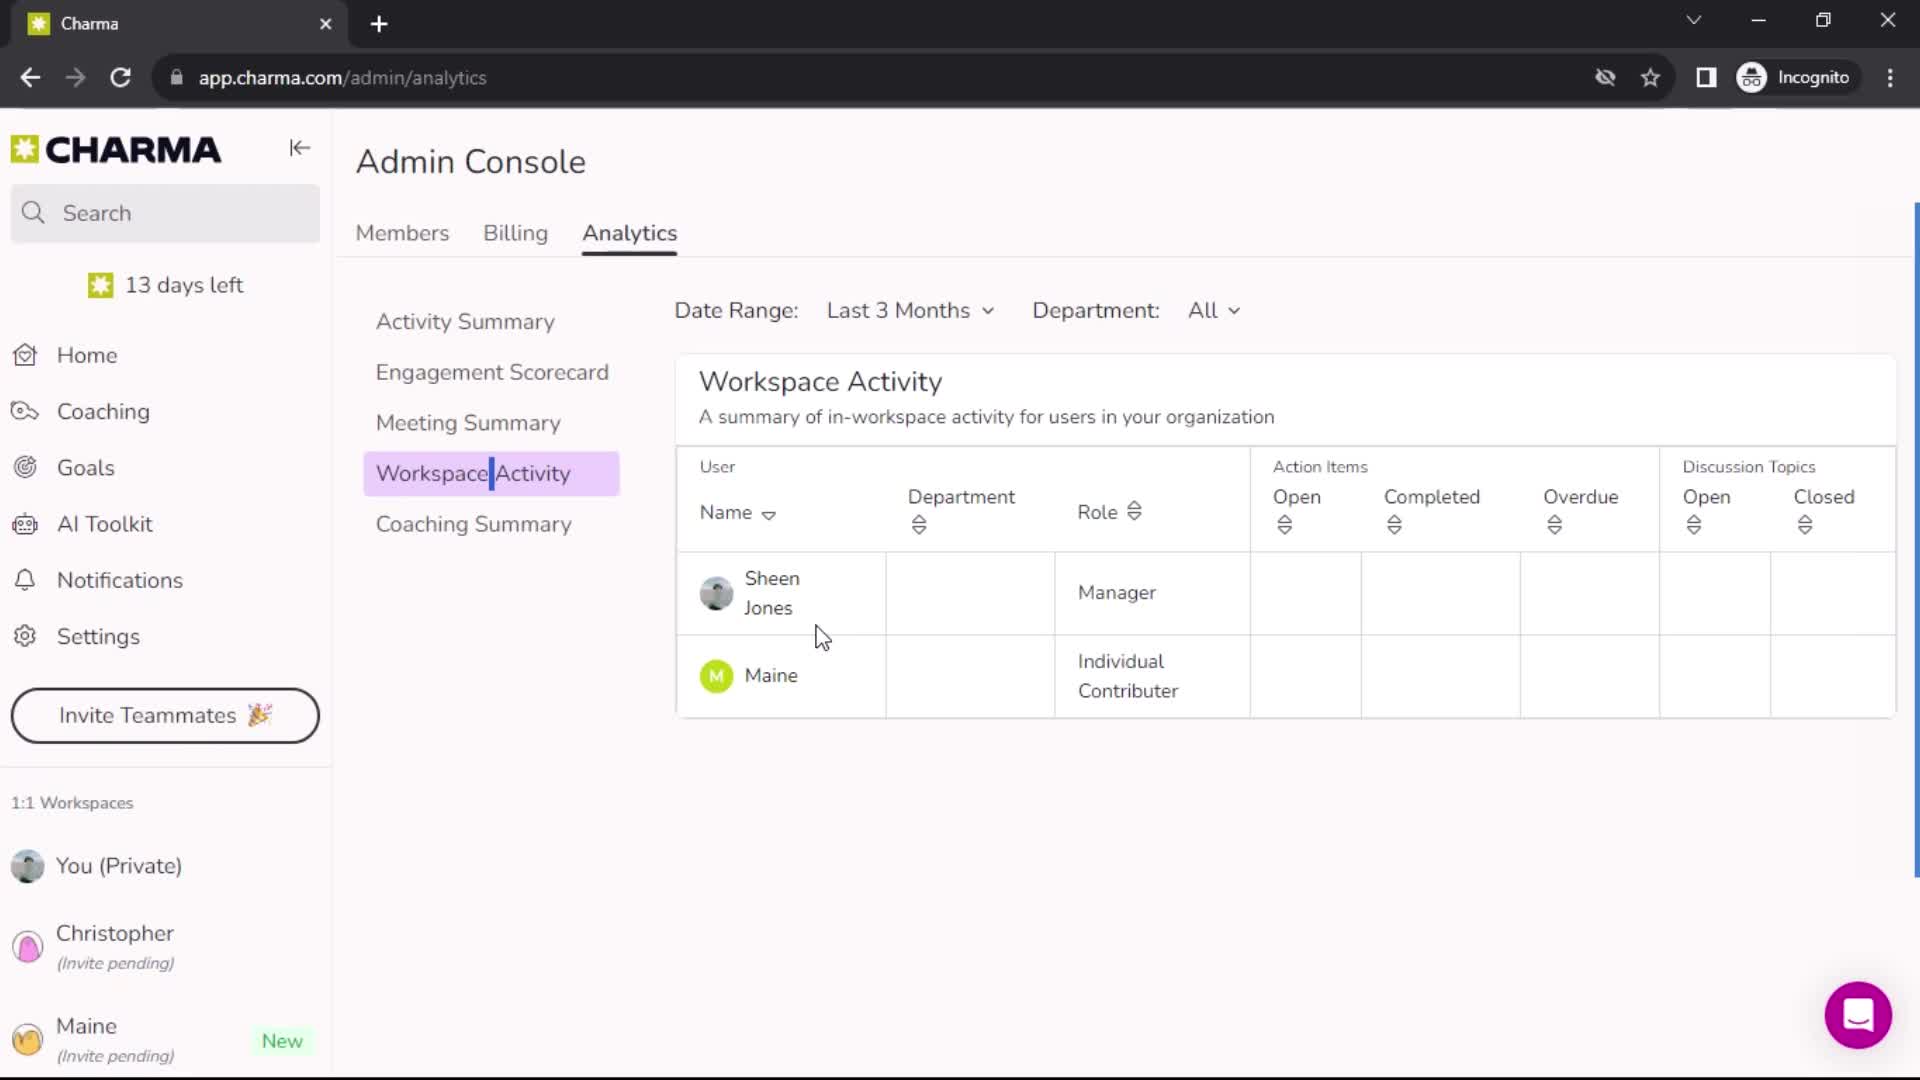Open Settings panel
Screen dimensions: 1920x1080
click(x=98, y=636)
